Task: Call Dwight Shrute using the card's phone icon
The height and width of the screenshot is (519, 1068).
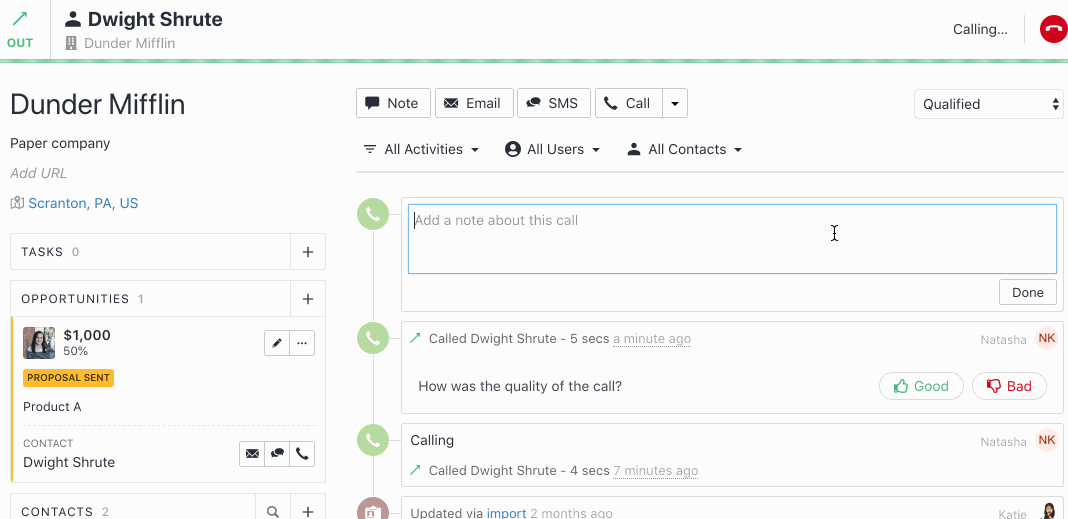Action: (302, 454)
